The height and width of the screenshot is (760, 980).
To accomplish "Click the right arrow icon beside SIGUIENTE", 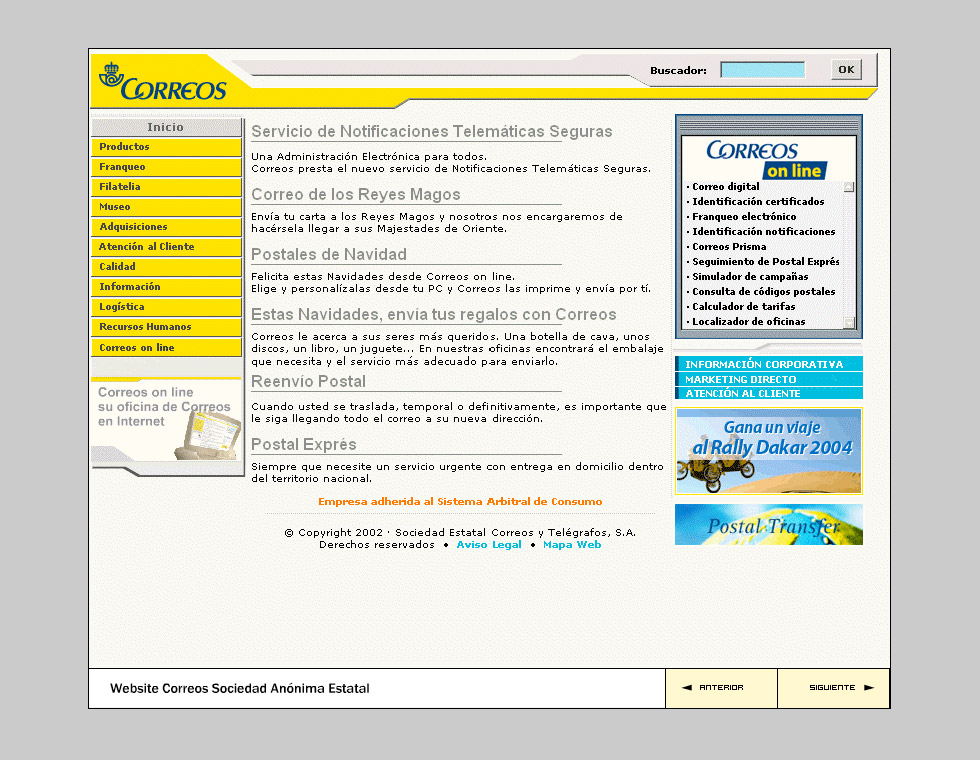I will click(869, 688).
